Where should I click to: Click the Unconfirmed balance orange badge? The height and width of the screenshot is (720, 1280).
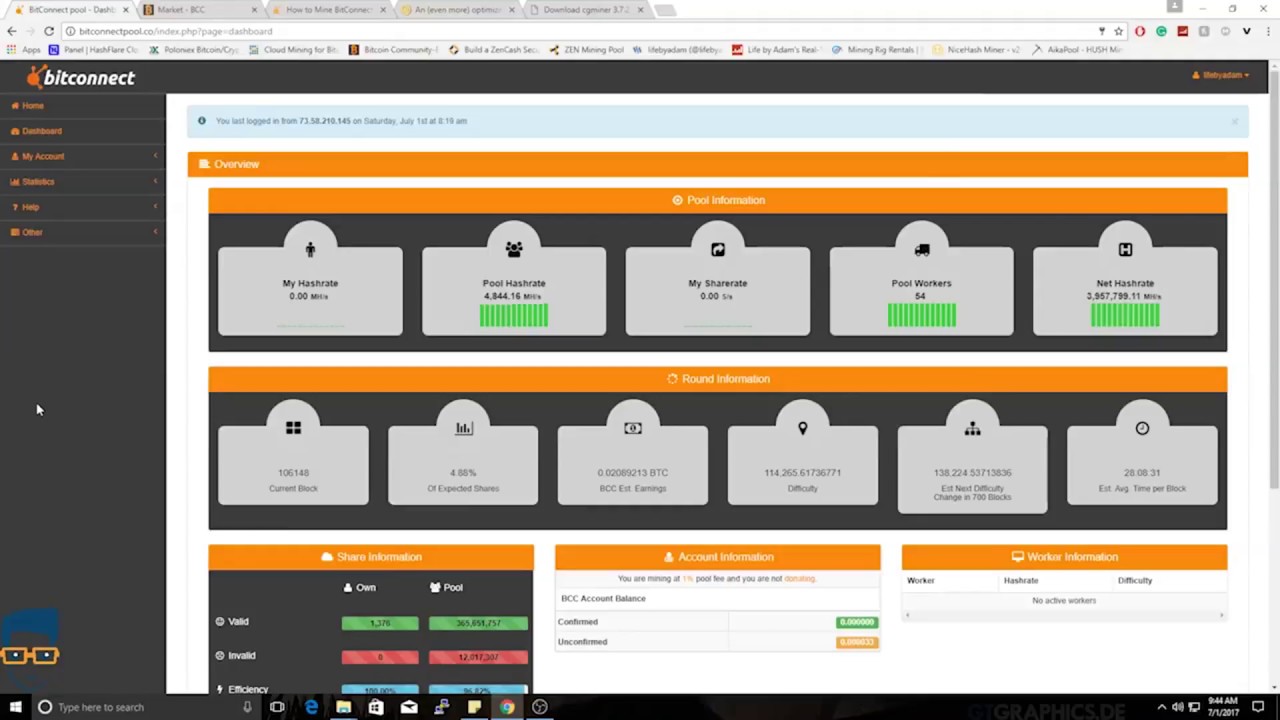(857, 642)
